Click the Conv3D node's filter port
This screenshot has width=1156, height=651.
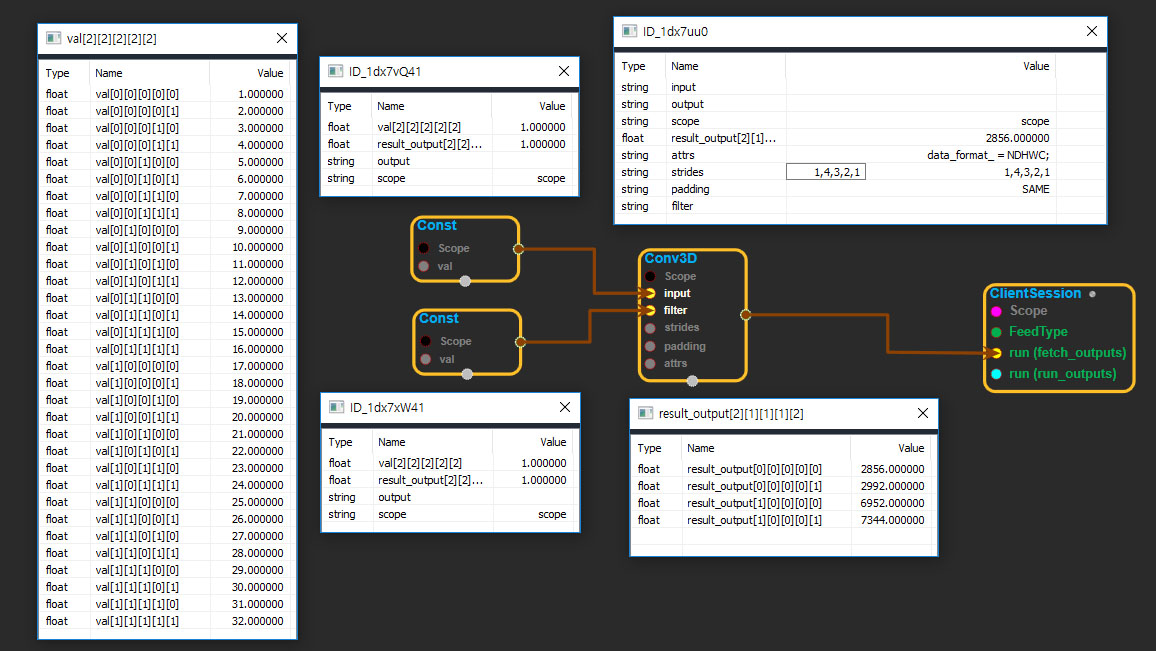(651, 310)
